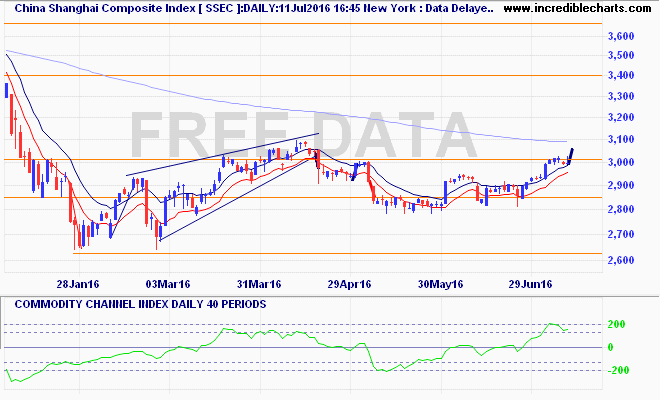
Task: Click the 2,800 price axis label
Action: 621,209
